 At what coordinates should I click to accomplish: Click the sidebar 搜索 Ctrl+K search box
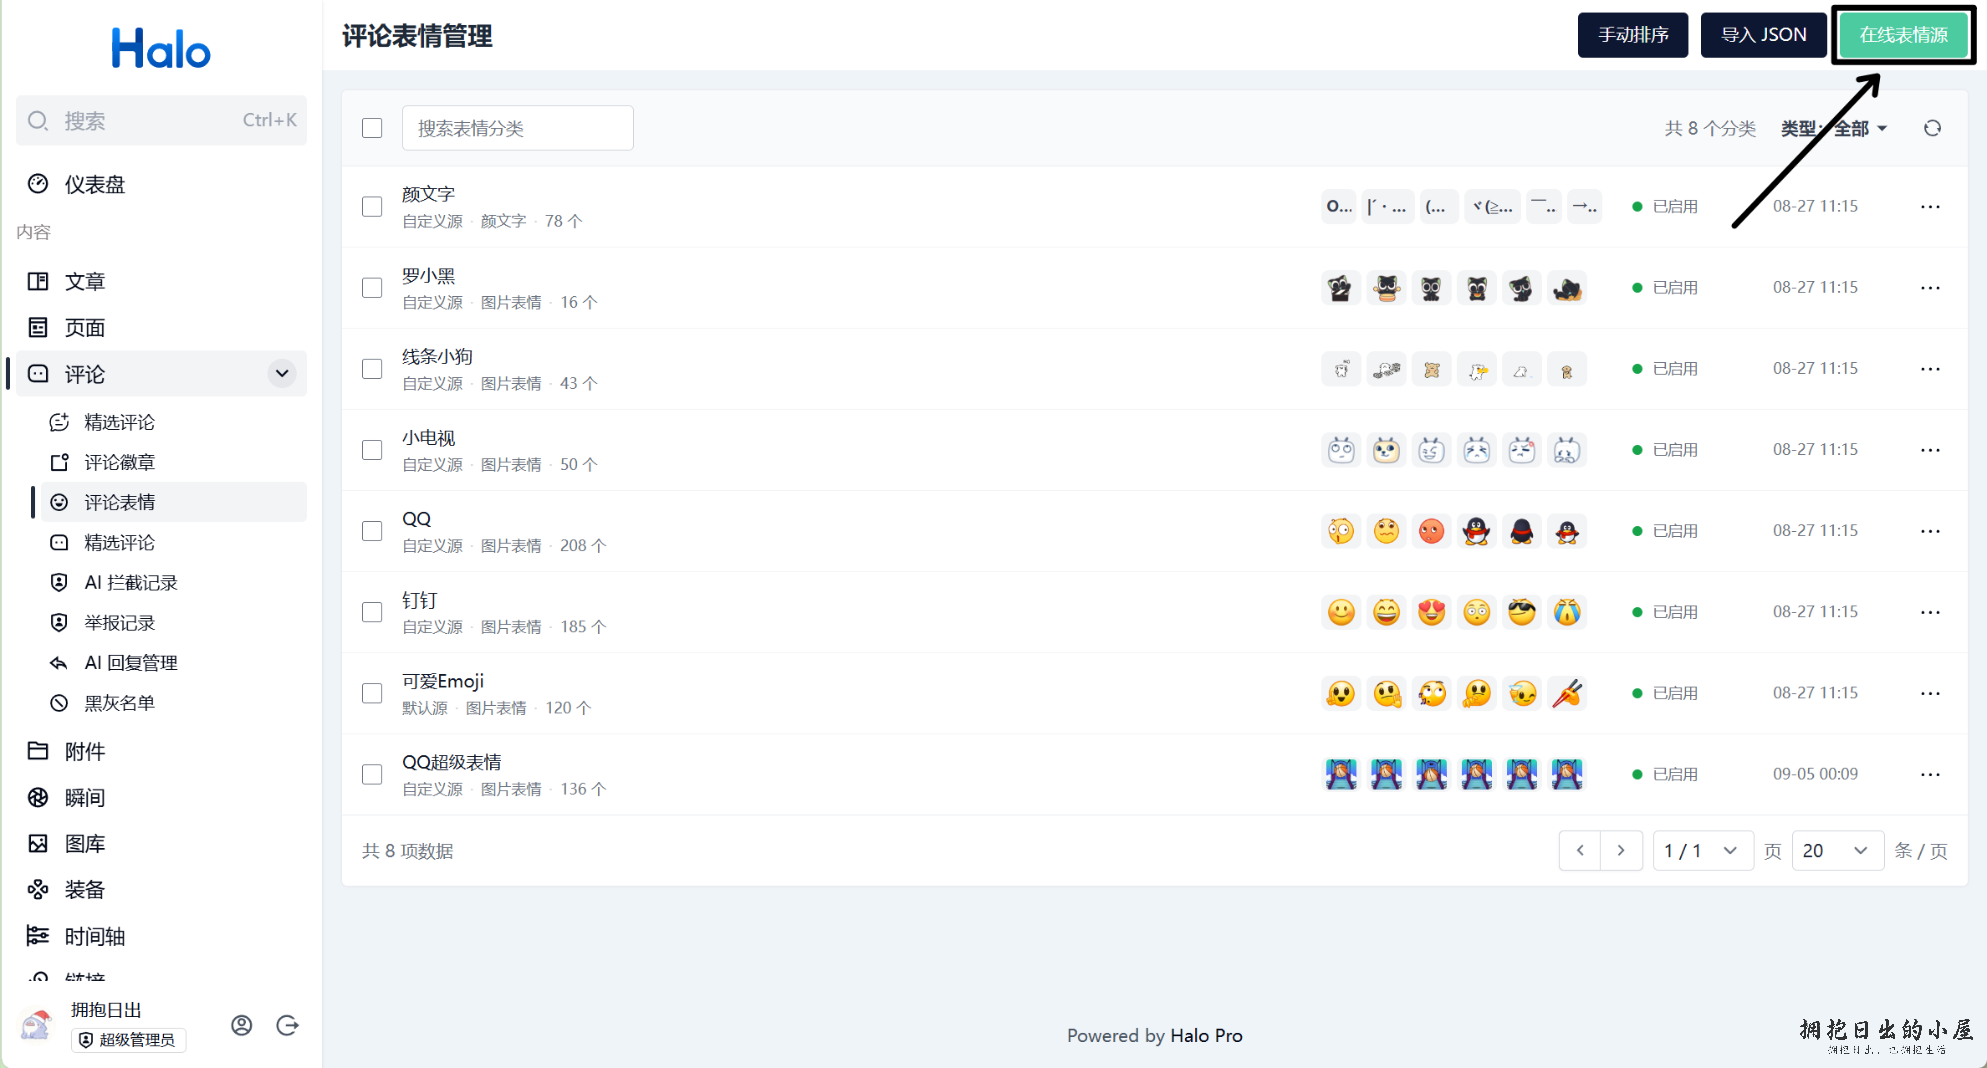[161, 121]
